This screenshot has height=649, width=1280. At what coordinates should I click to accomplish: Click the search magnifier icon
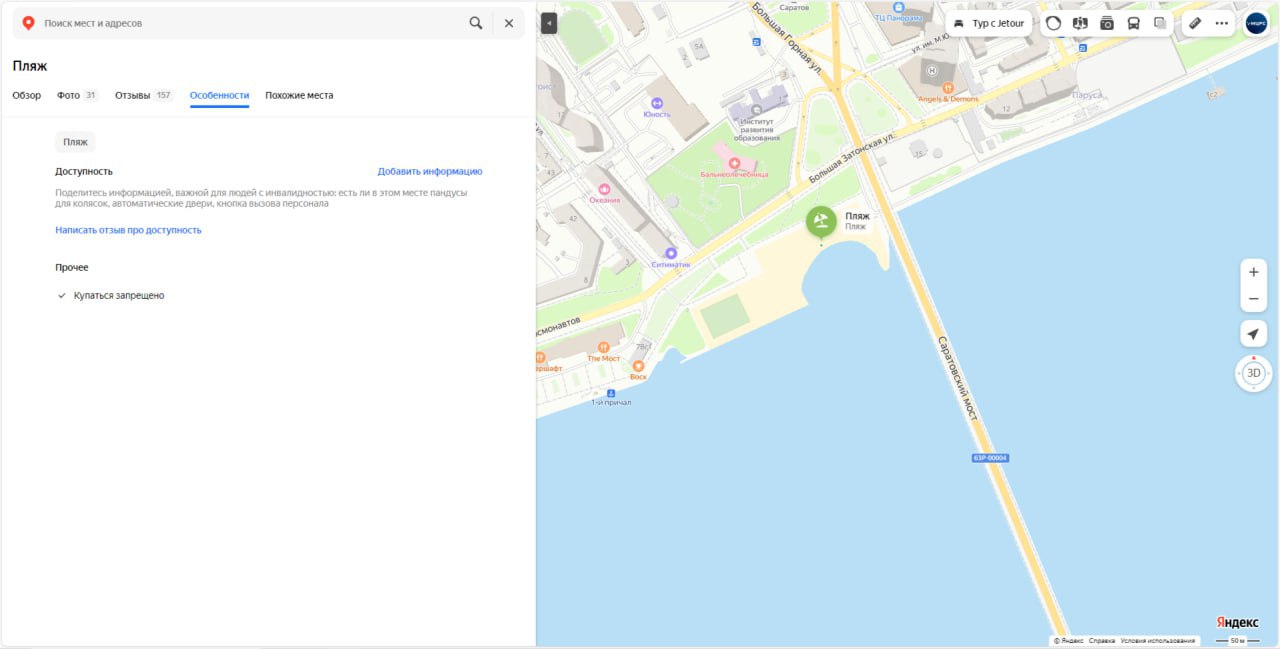[476, 23]
